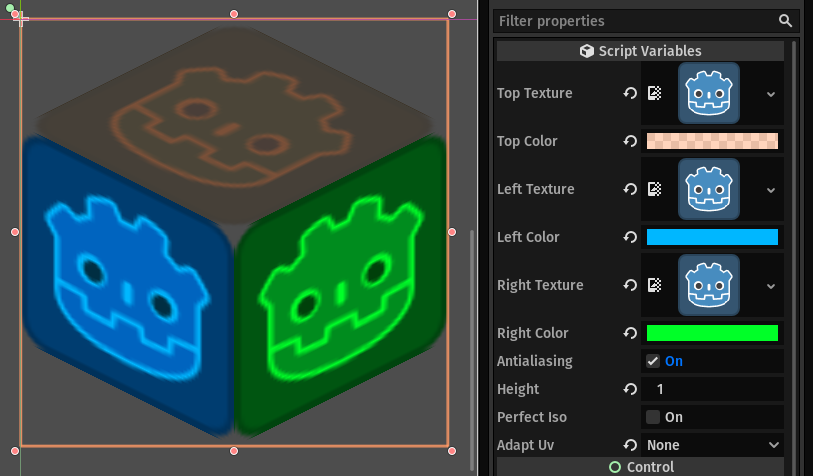813x476 pixels.
Task: Open the Left Texture dropdown arrow
Action: 771,190
